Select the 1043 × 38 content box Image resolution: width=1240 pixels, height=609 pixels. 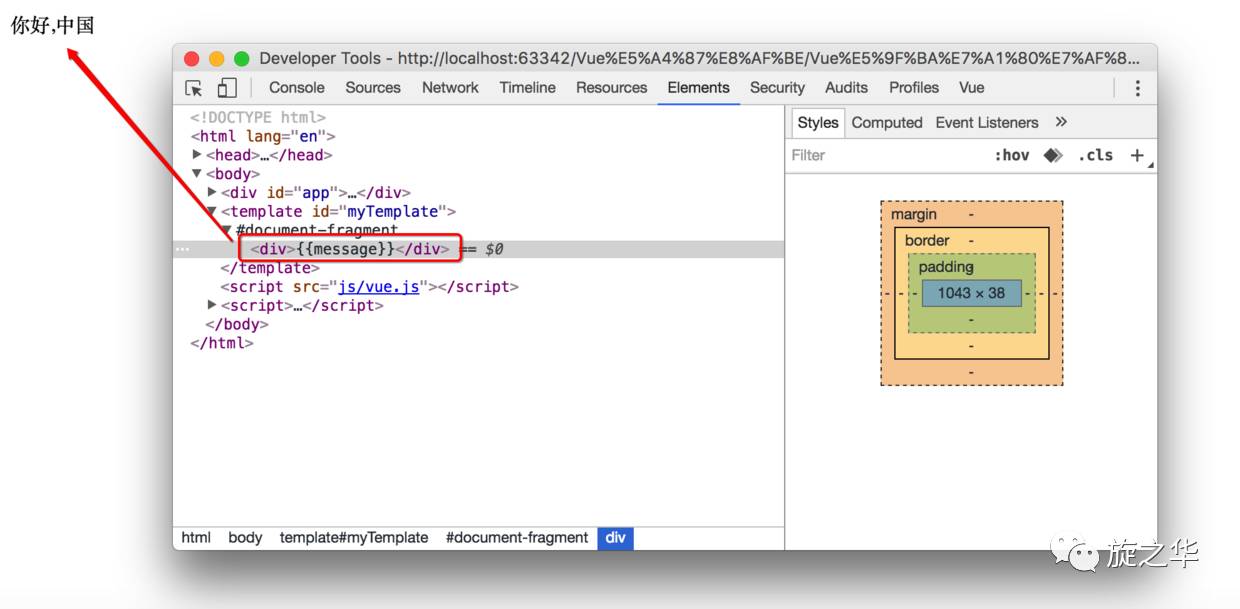[971, 293]
